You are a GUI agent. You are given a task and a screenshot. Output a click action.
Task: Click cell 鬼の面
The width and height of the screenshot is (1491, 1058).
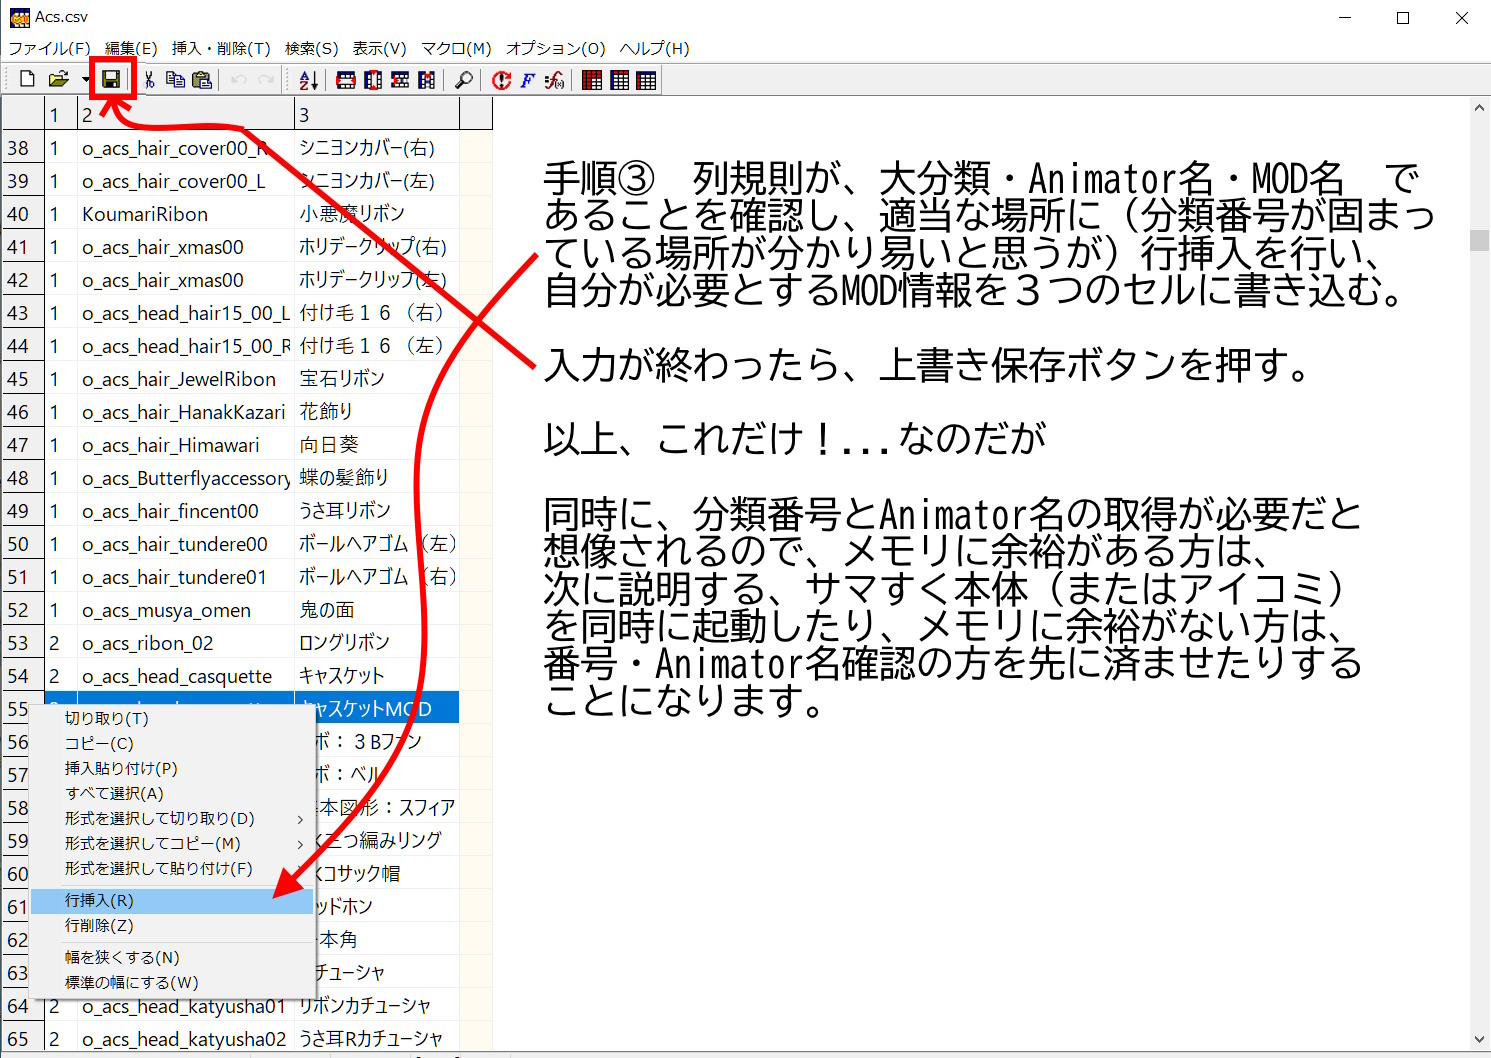click(377, 610)
